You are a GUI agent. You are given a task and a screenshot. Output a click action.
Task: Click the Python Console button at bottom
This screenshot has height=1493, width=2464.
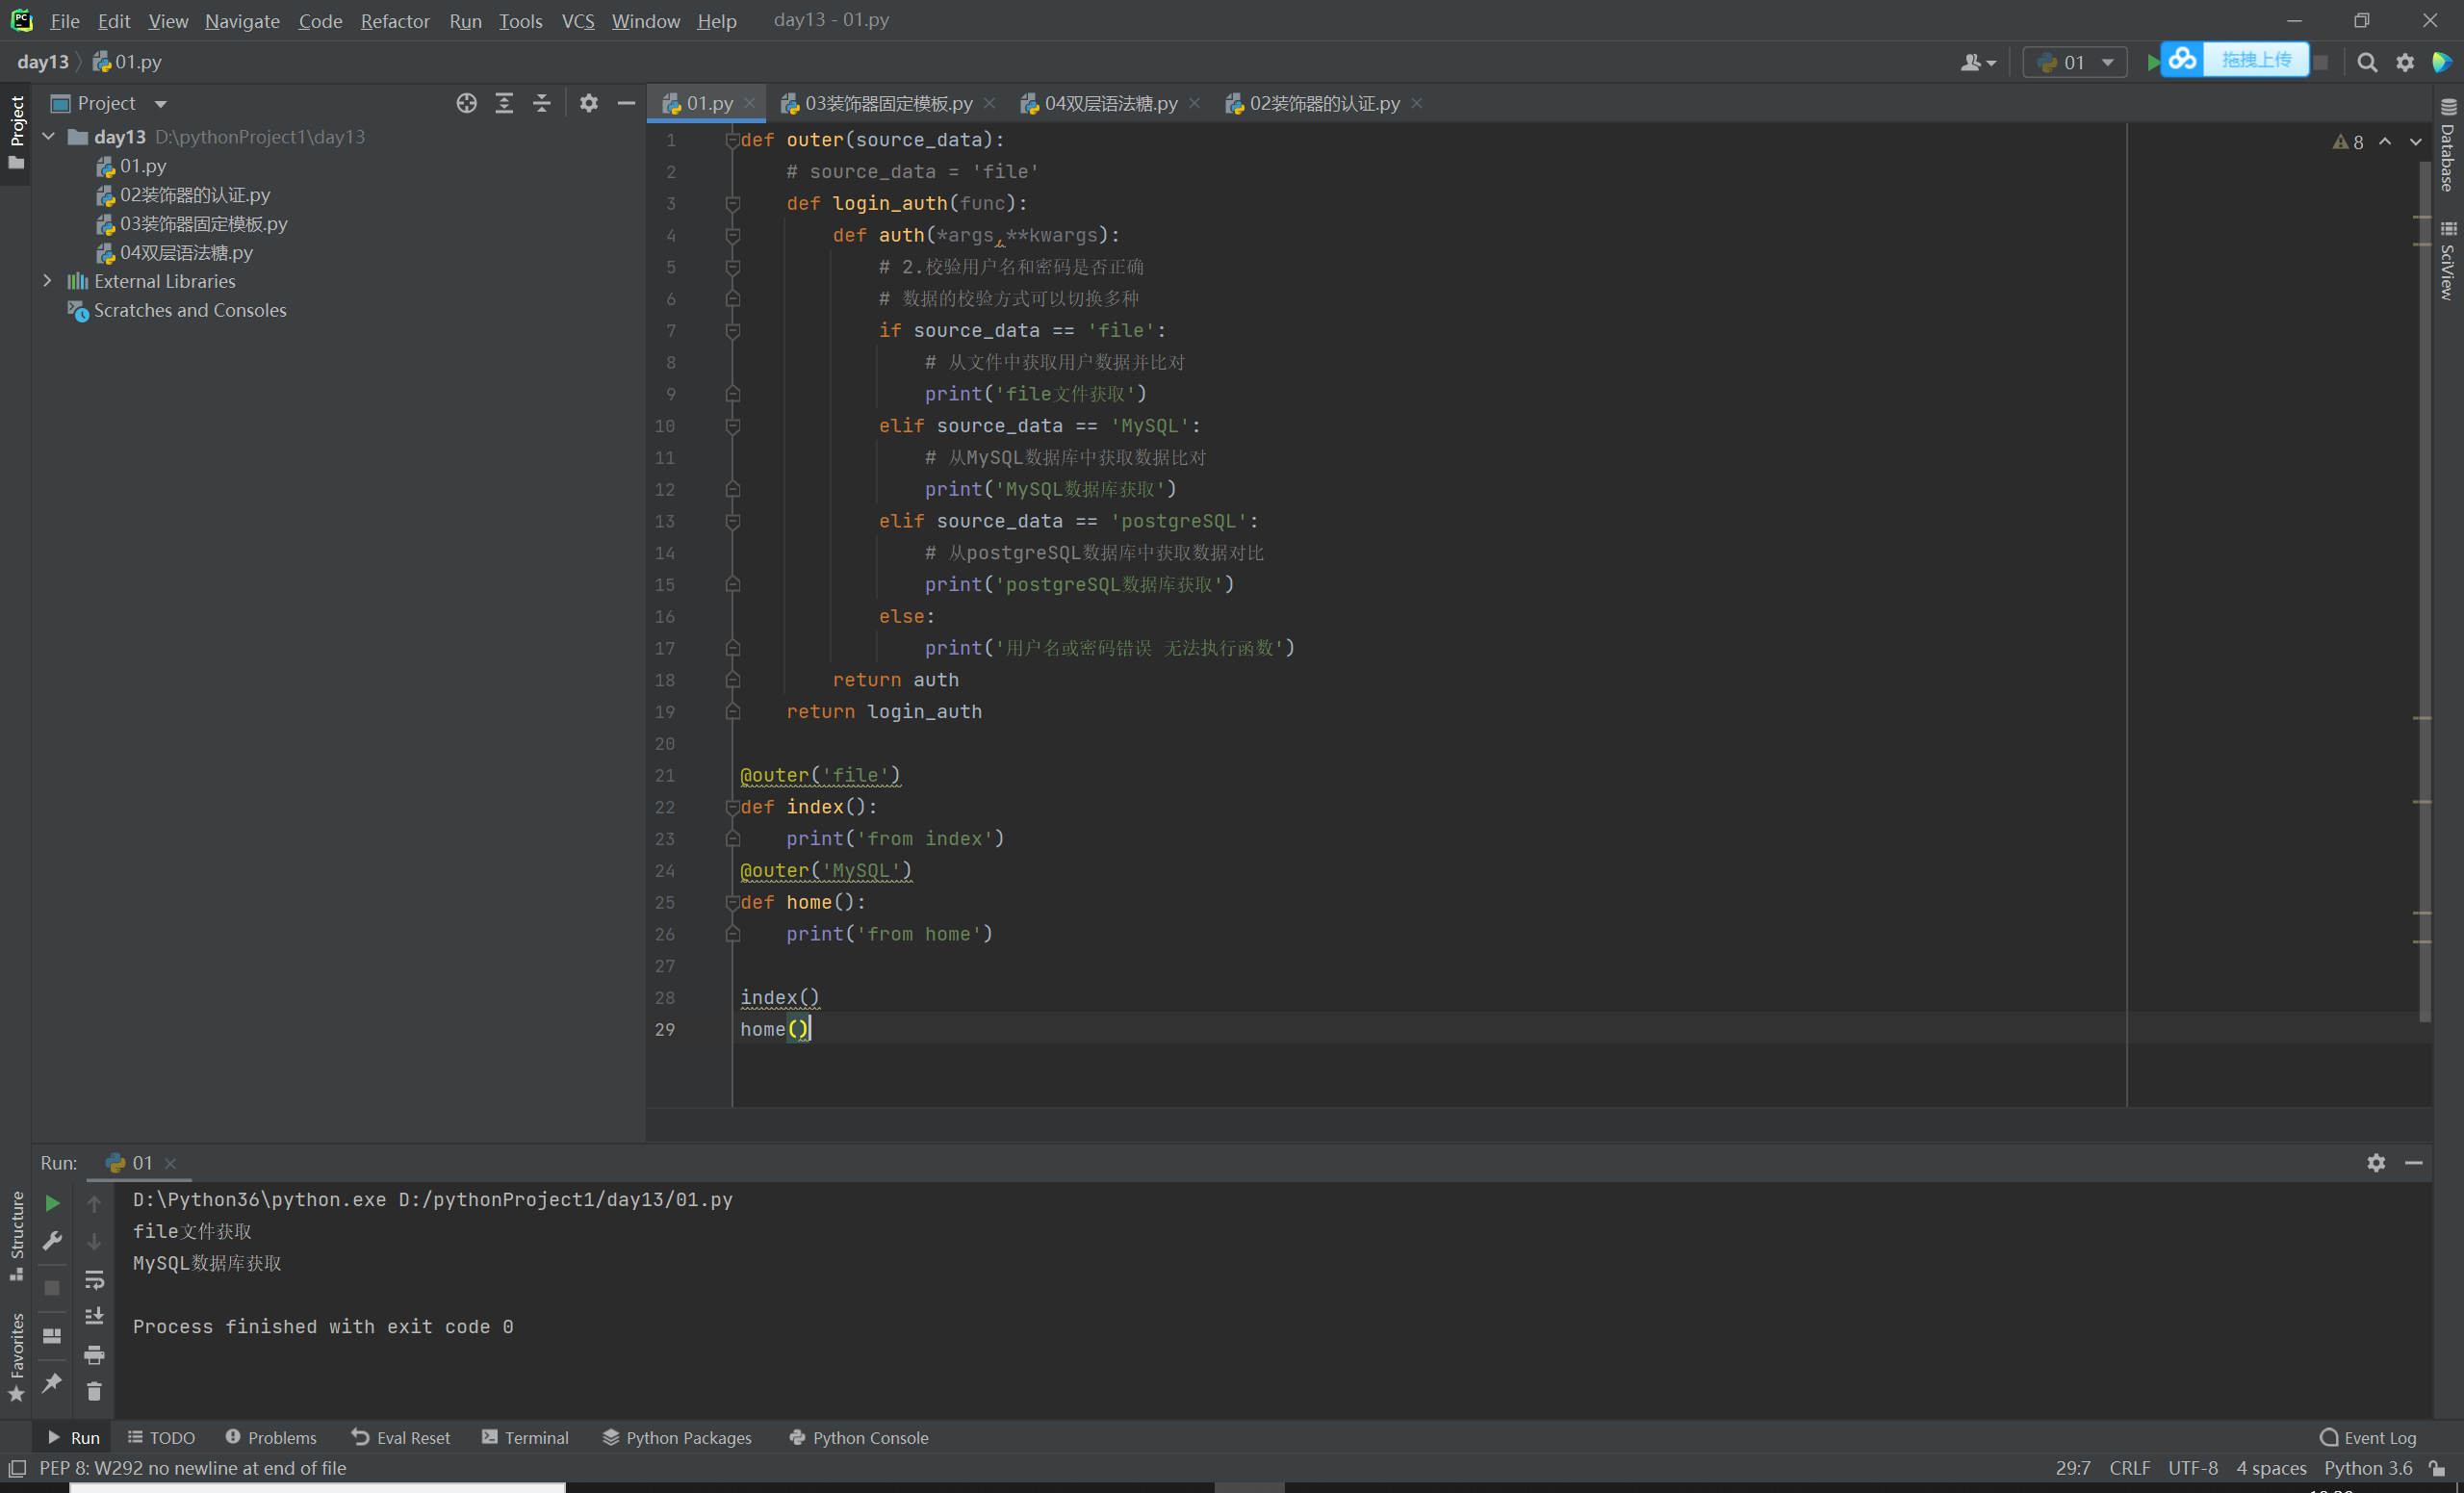coord(859,1437)
